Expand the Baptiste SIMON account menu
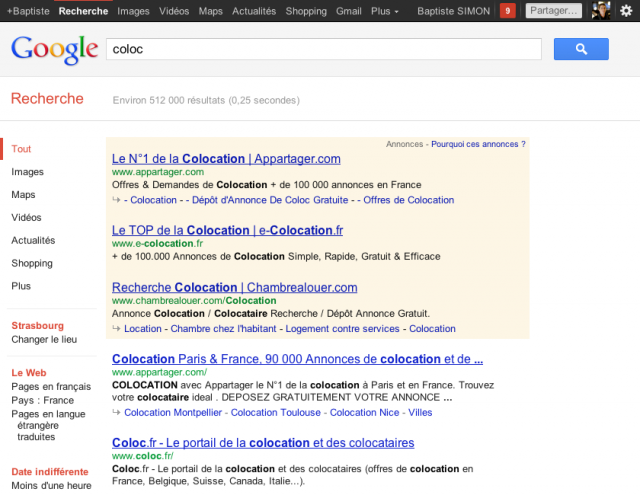Image resolution: width=640 pixels, height=495 pixels. tap(453, 11)
